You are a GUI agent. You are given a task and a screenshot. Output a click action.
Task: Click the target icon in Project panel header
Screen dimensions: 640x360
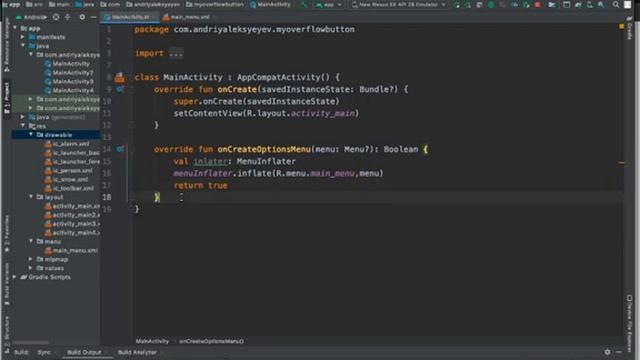coord(56,17)
